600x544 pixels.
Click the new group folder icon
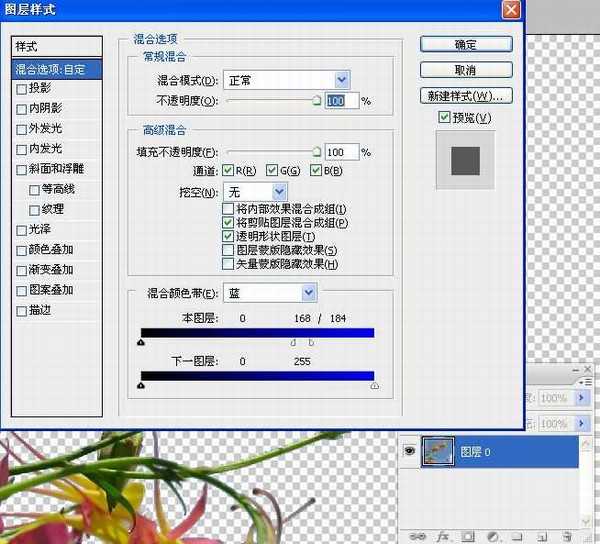[514, 537]
